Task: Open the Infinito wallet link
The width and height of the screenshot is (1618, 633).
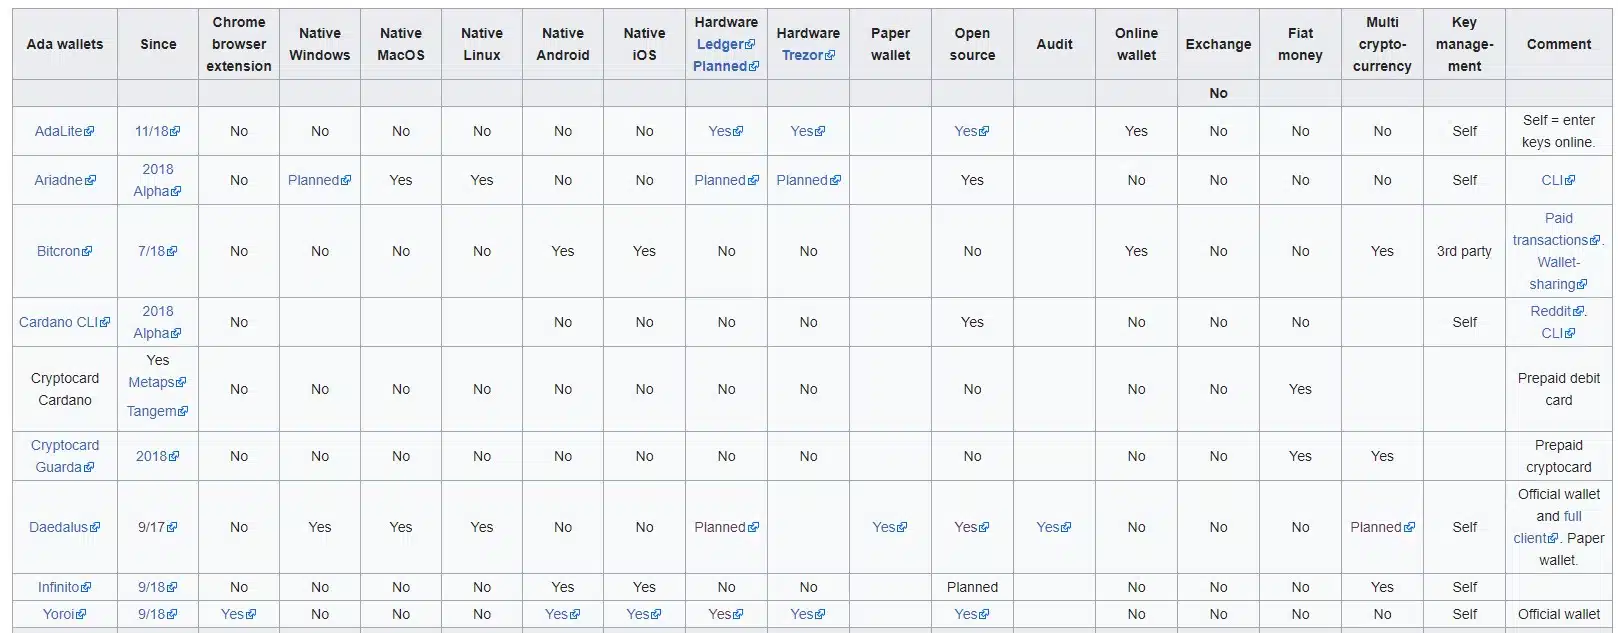Action: tap(64, 587)
